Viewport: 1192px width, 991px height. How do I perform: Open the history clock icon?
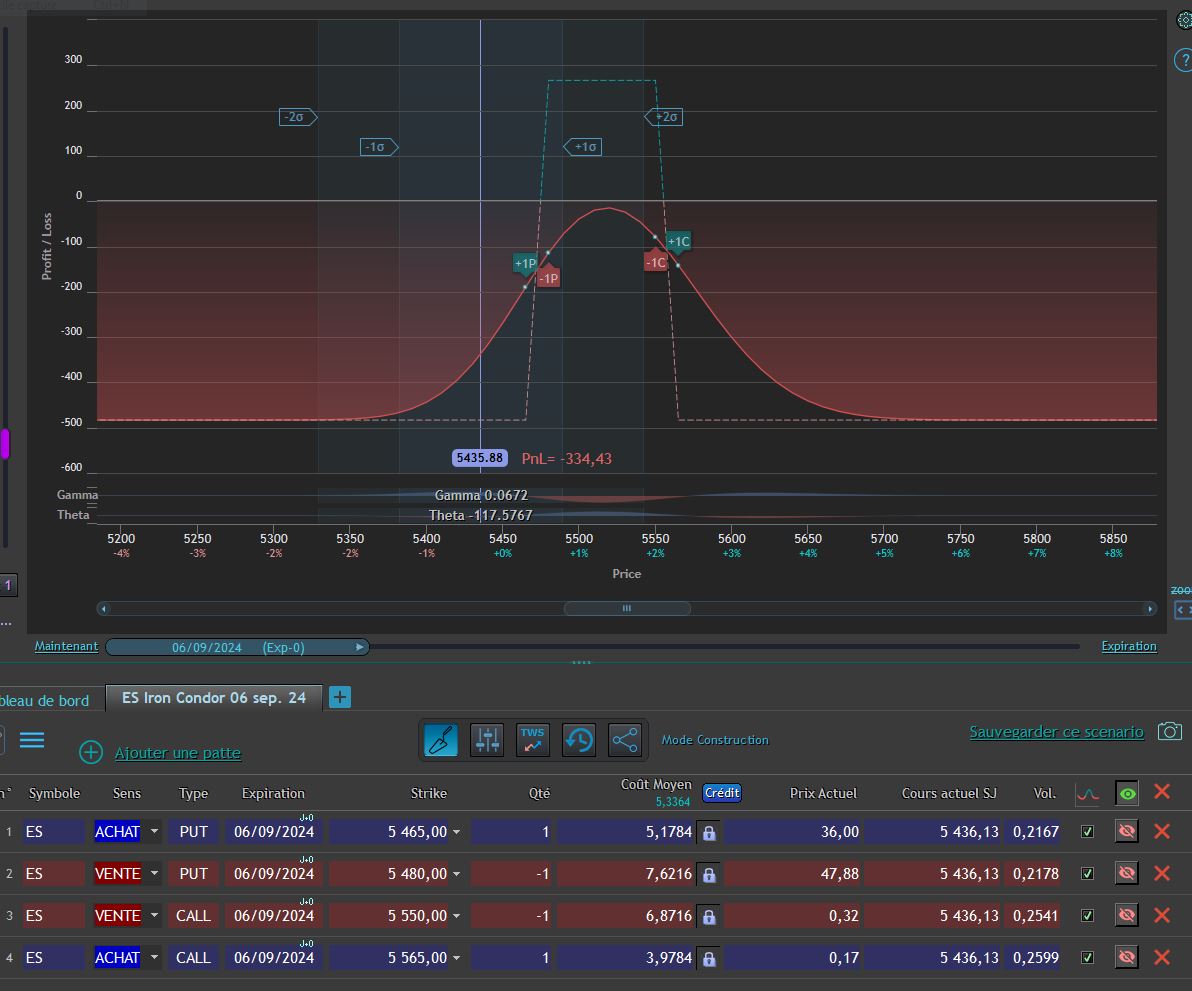tap(579, 740)
